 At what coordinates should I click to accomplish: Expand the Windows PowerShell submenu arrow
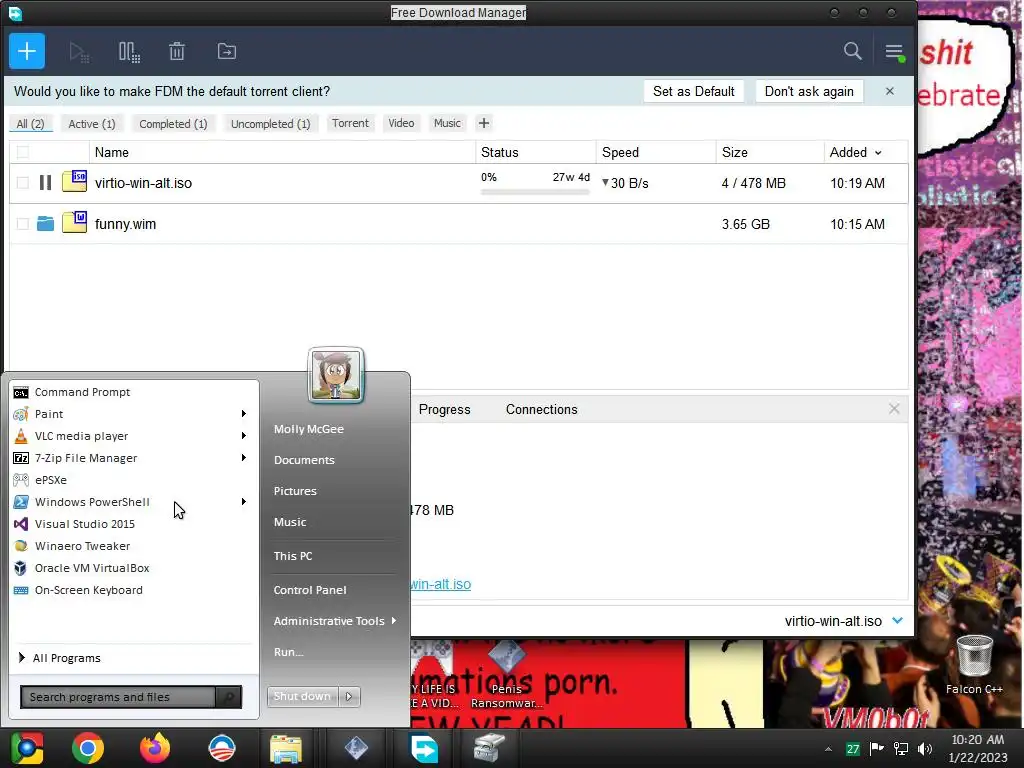244,502
